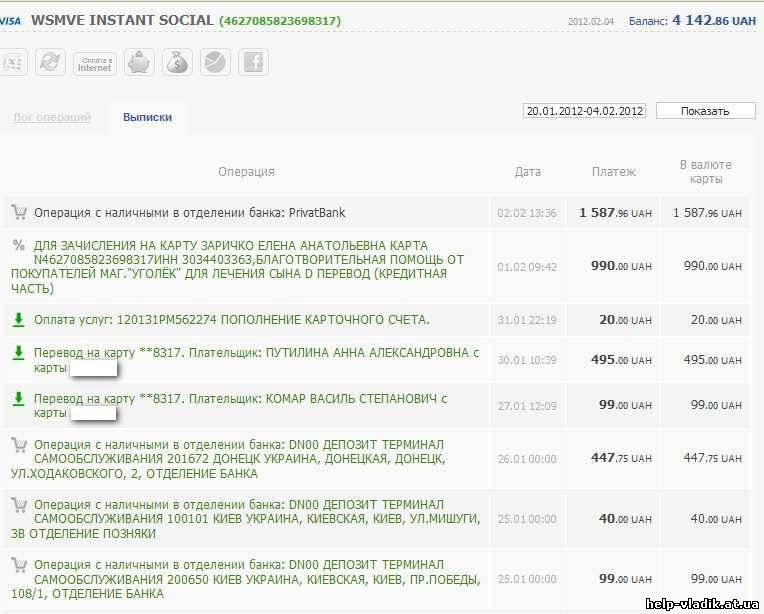Viewport: 764px width, 614px height.
Task: Click the Facebook icon
Action: click(x=253, y=63)
